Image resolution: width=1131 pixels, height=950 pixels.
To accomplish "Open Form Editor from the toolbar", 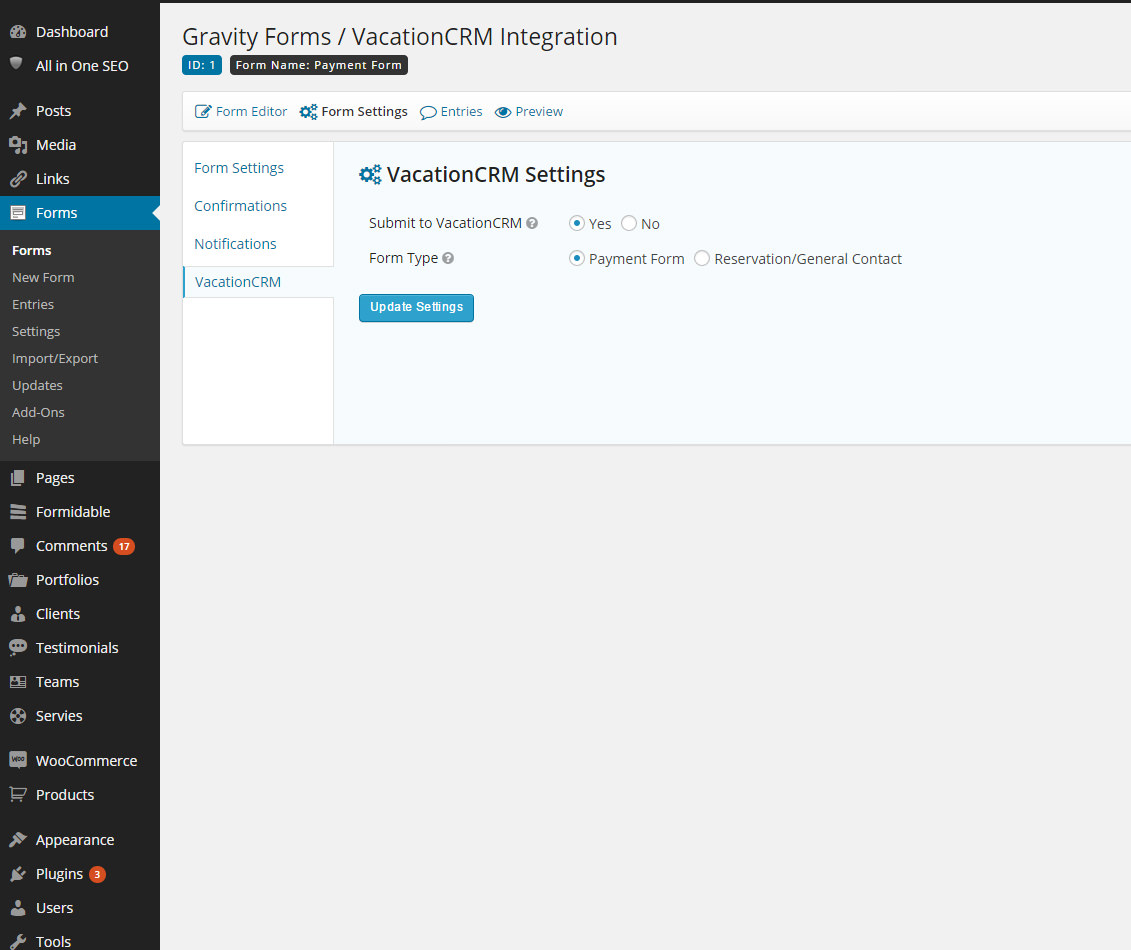I will click(x=251, y=112).
